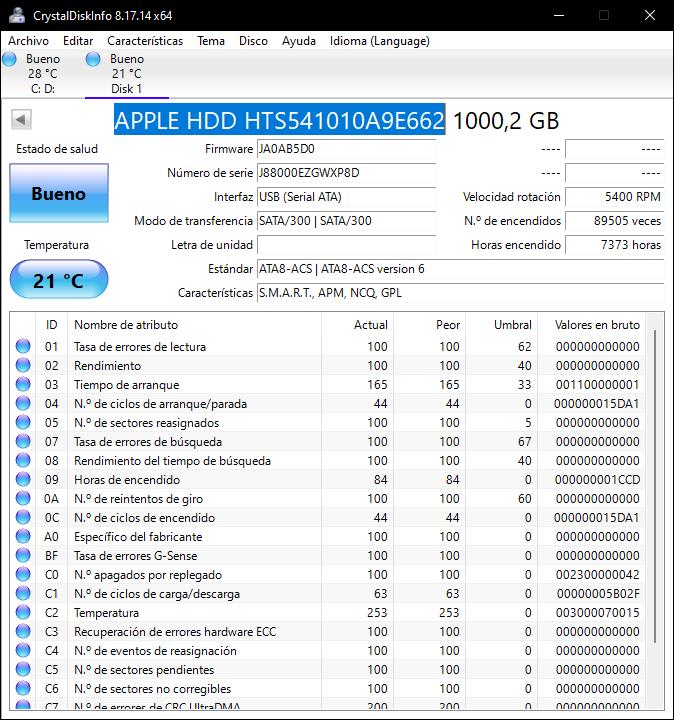Click the empty Letra de unidad field

(346, 245)
